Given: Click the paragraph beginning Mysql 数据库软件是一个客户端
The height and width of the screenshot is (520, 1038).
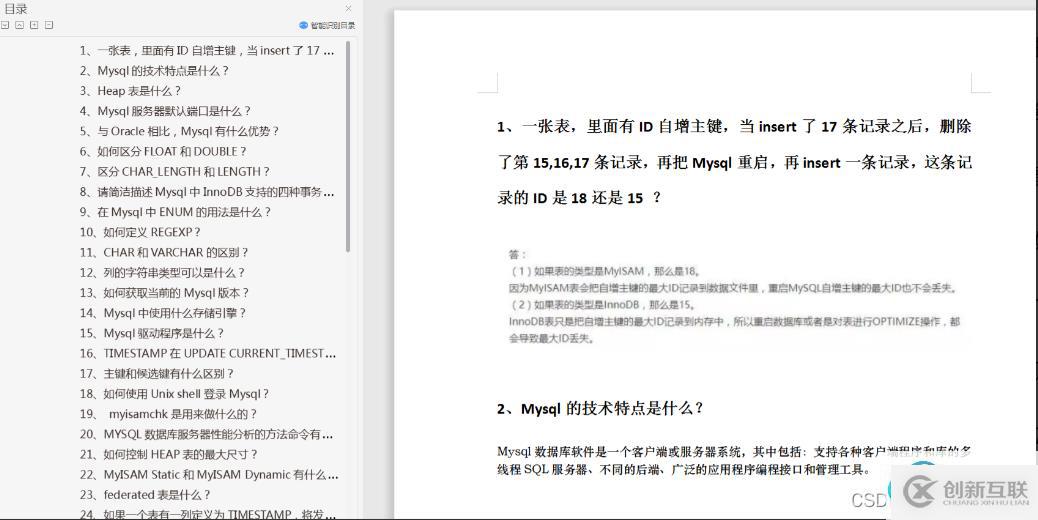Looking at the screenshot, I should pyautogui.click(x=734, y=461).
